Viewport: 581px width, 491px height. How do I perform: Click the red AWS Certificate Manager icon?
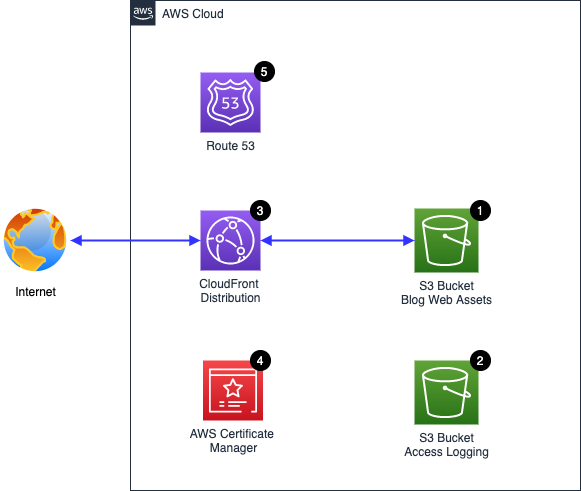[x=233, y=390]
